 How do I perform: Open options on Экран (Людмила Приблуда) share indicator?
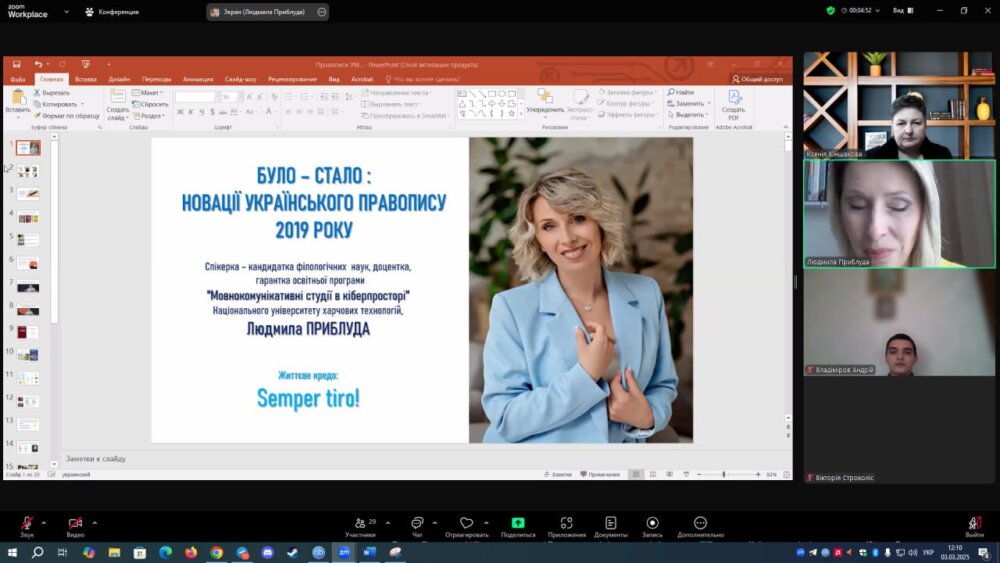point(322,11)
